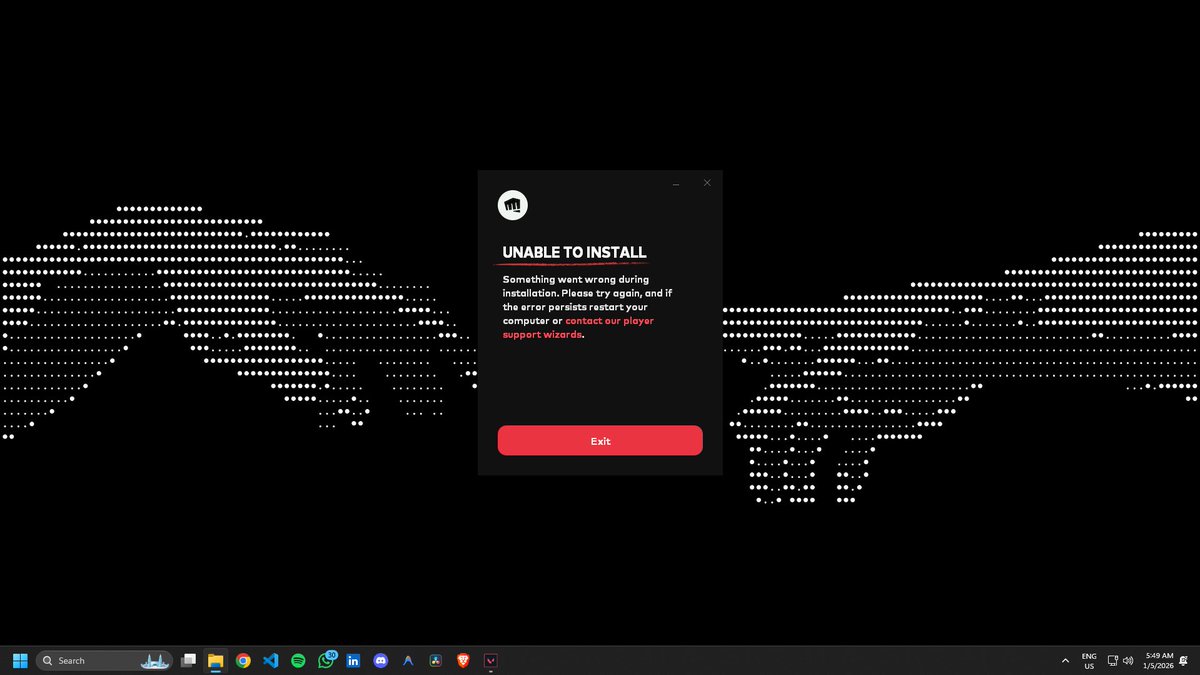The image size is (1200, 675).
Task: Select the UNABLE TO INSTALL heading text
Action: click(574, 253)
